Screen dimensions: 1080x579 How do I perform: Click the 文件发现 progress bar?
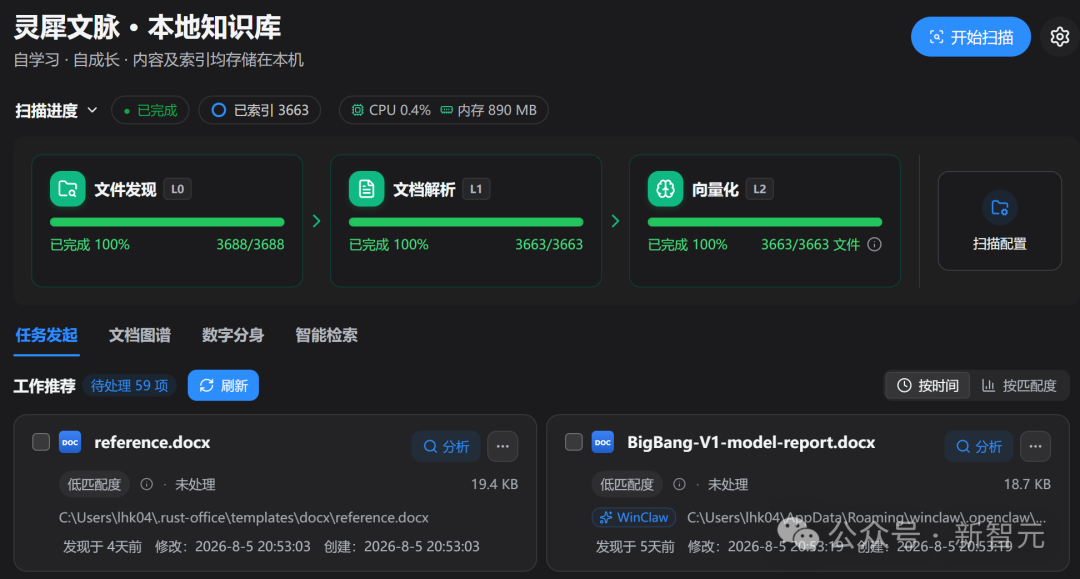[167, 222]
